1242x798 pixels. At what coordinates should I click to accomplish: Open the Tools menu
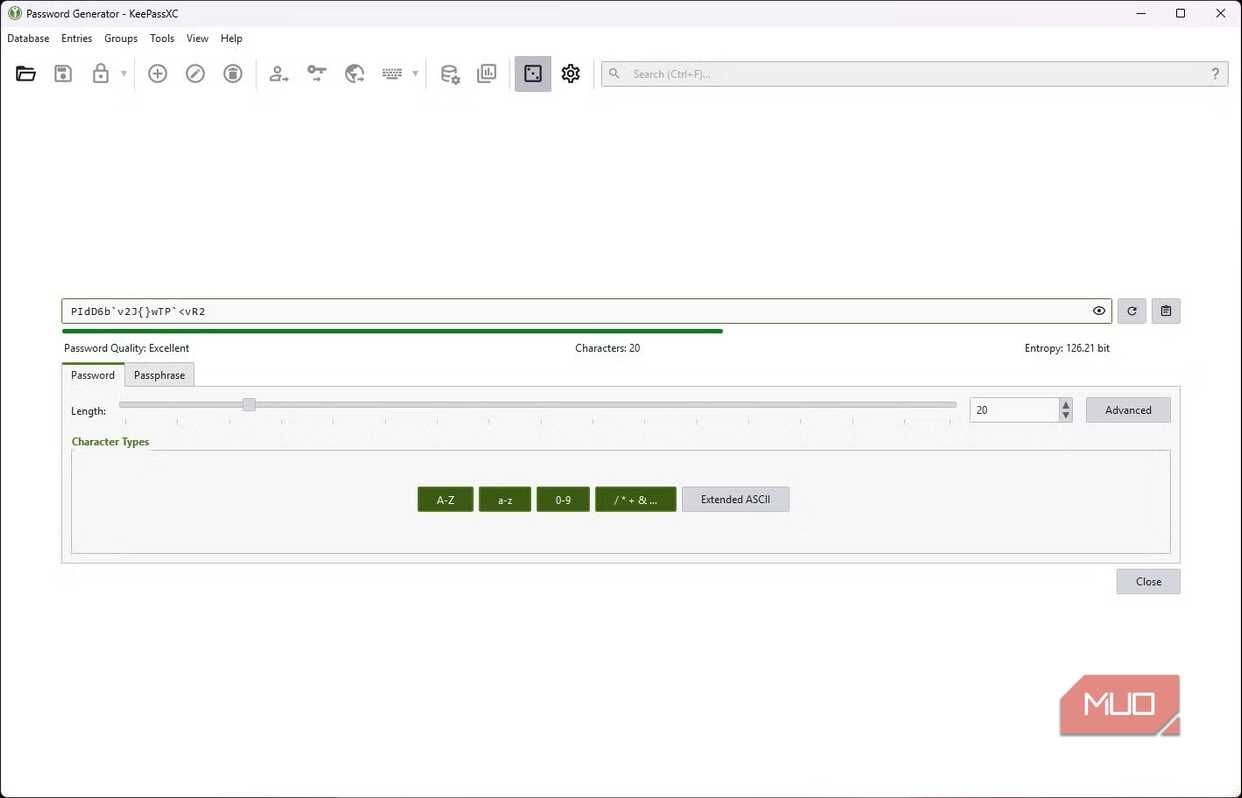[162, 38]
